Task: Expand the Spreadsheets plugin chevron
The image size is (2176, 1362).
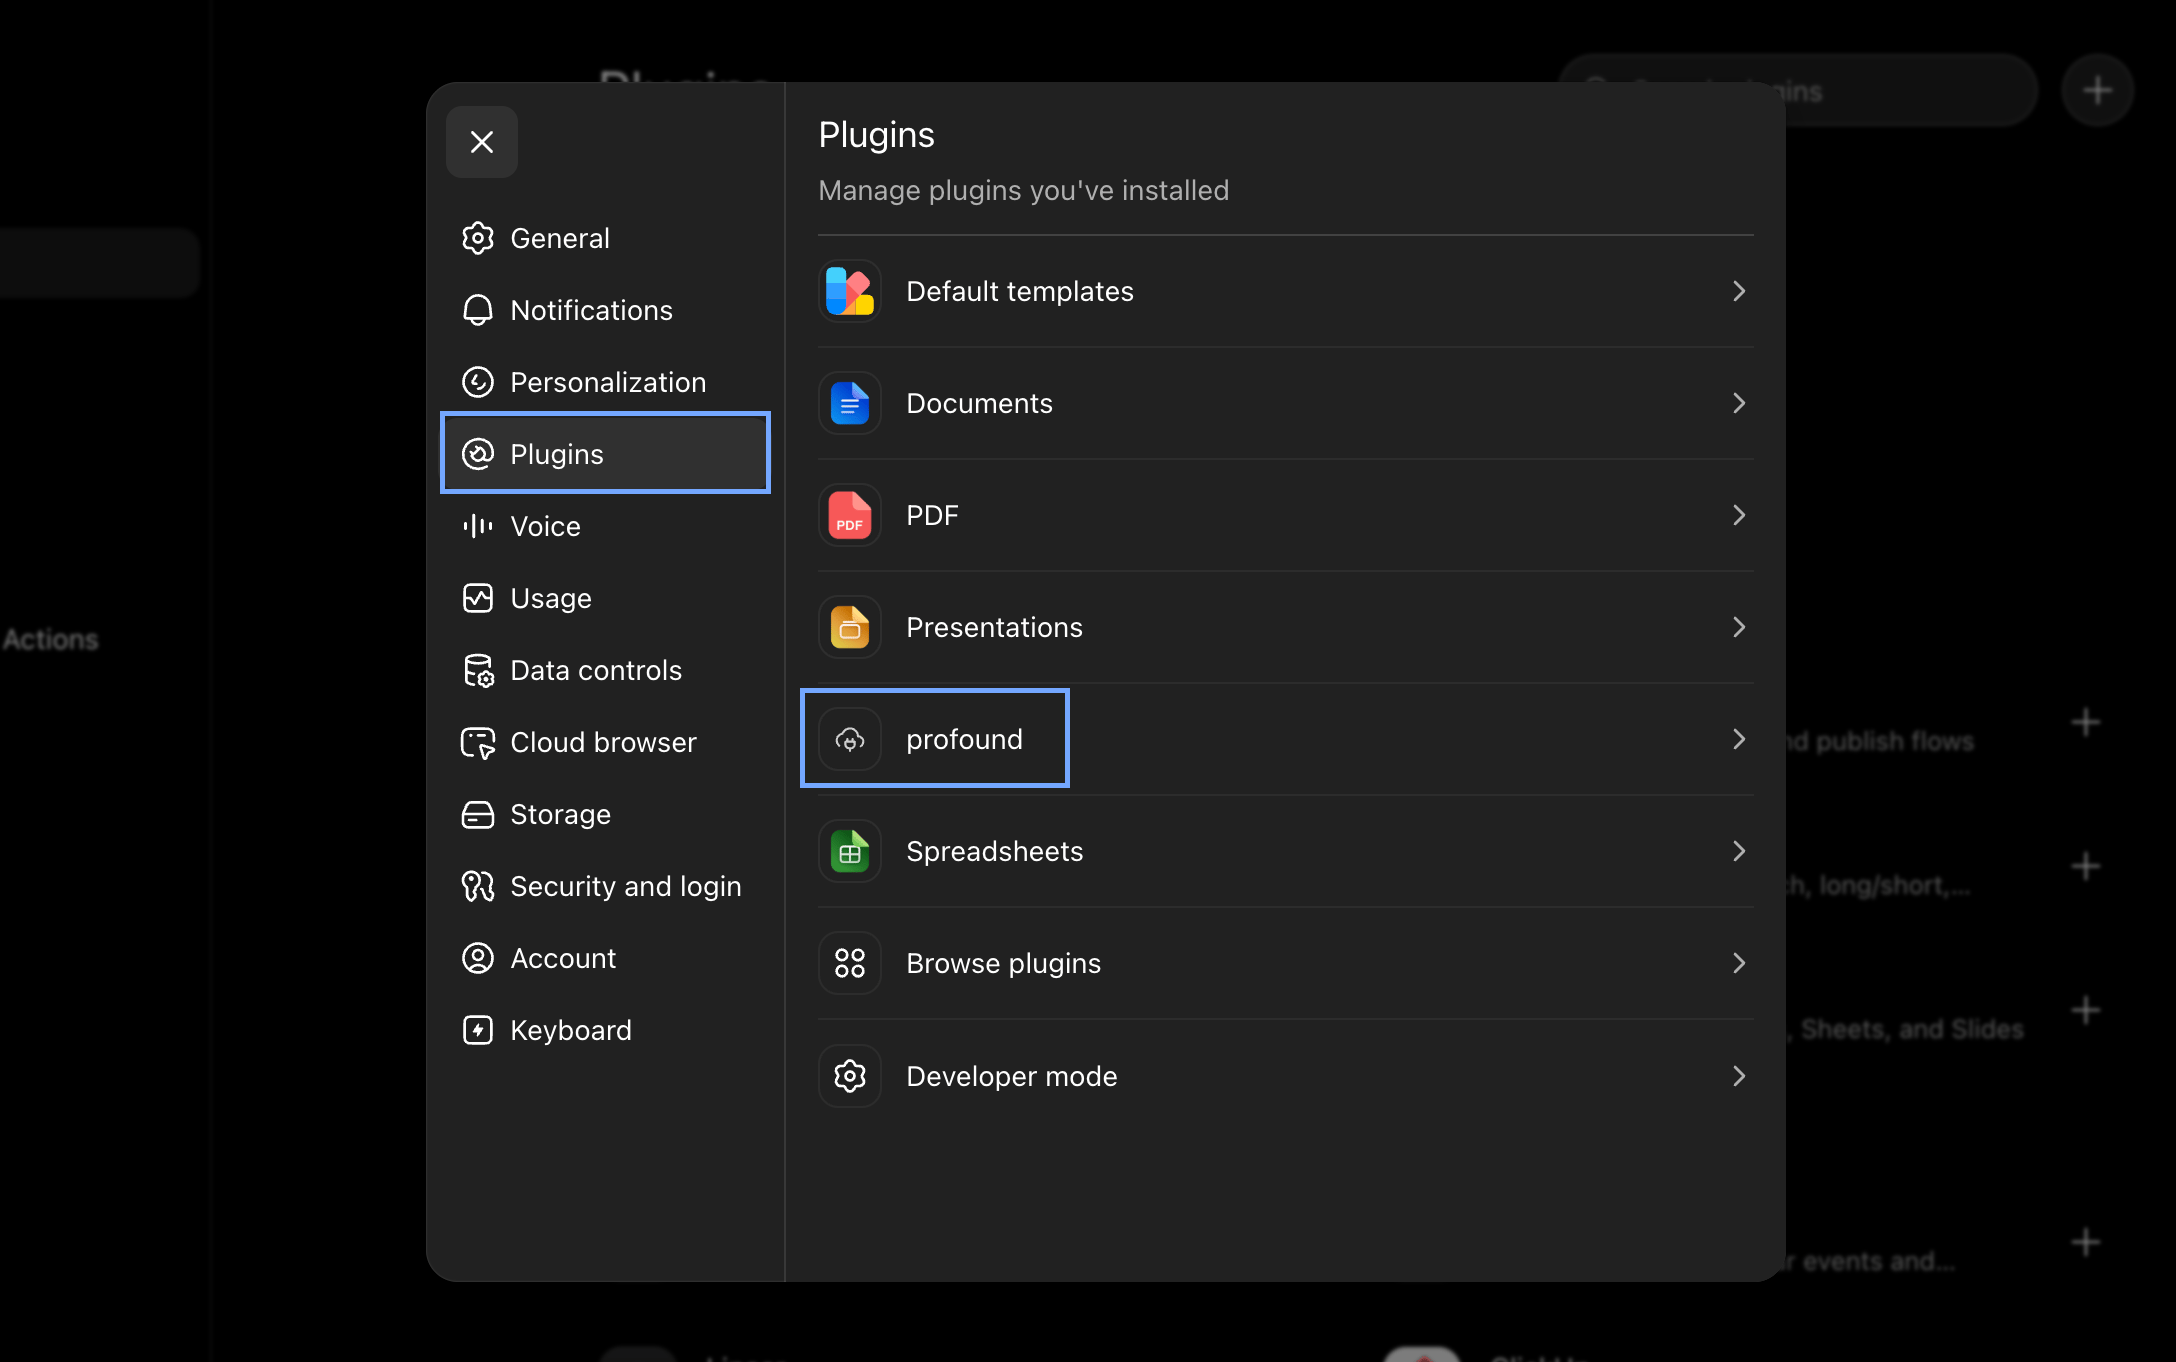Action: pos(1739,851)
